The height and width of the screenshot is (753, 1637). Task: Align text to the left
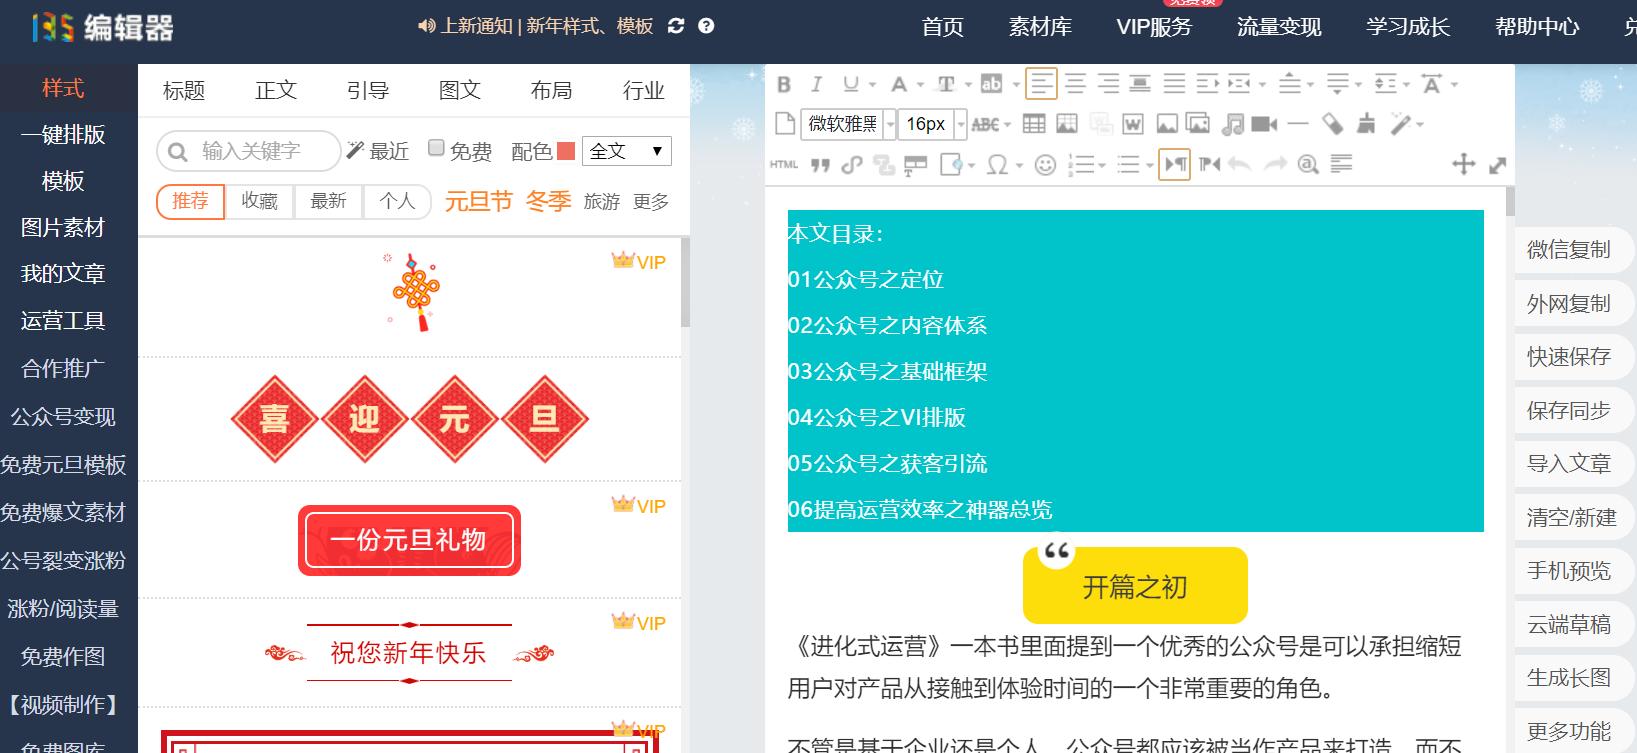(1041, 84)
